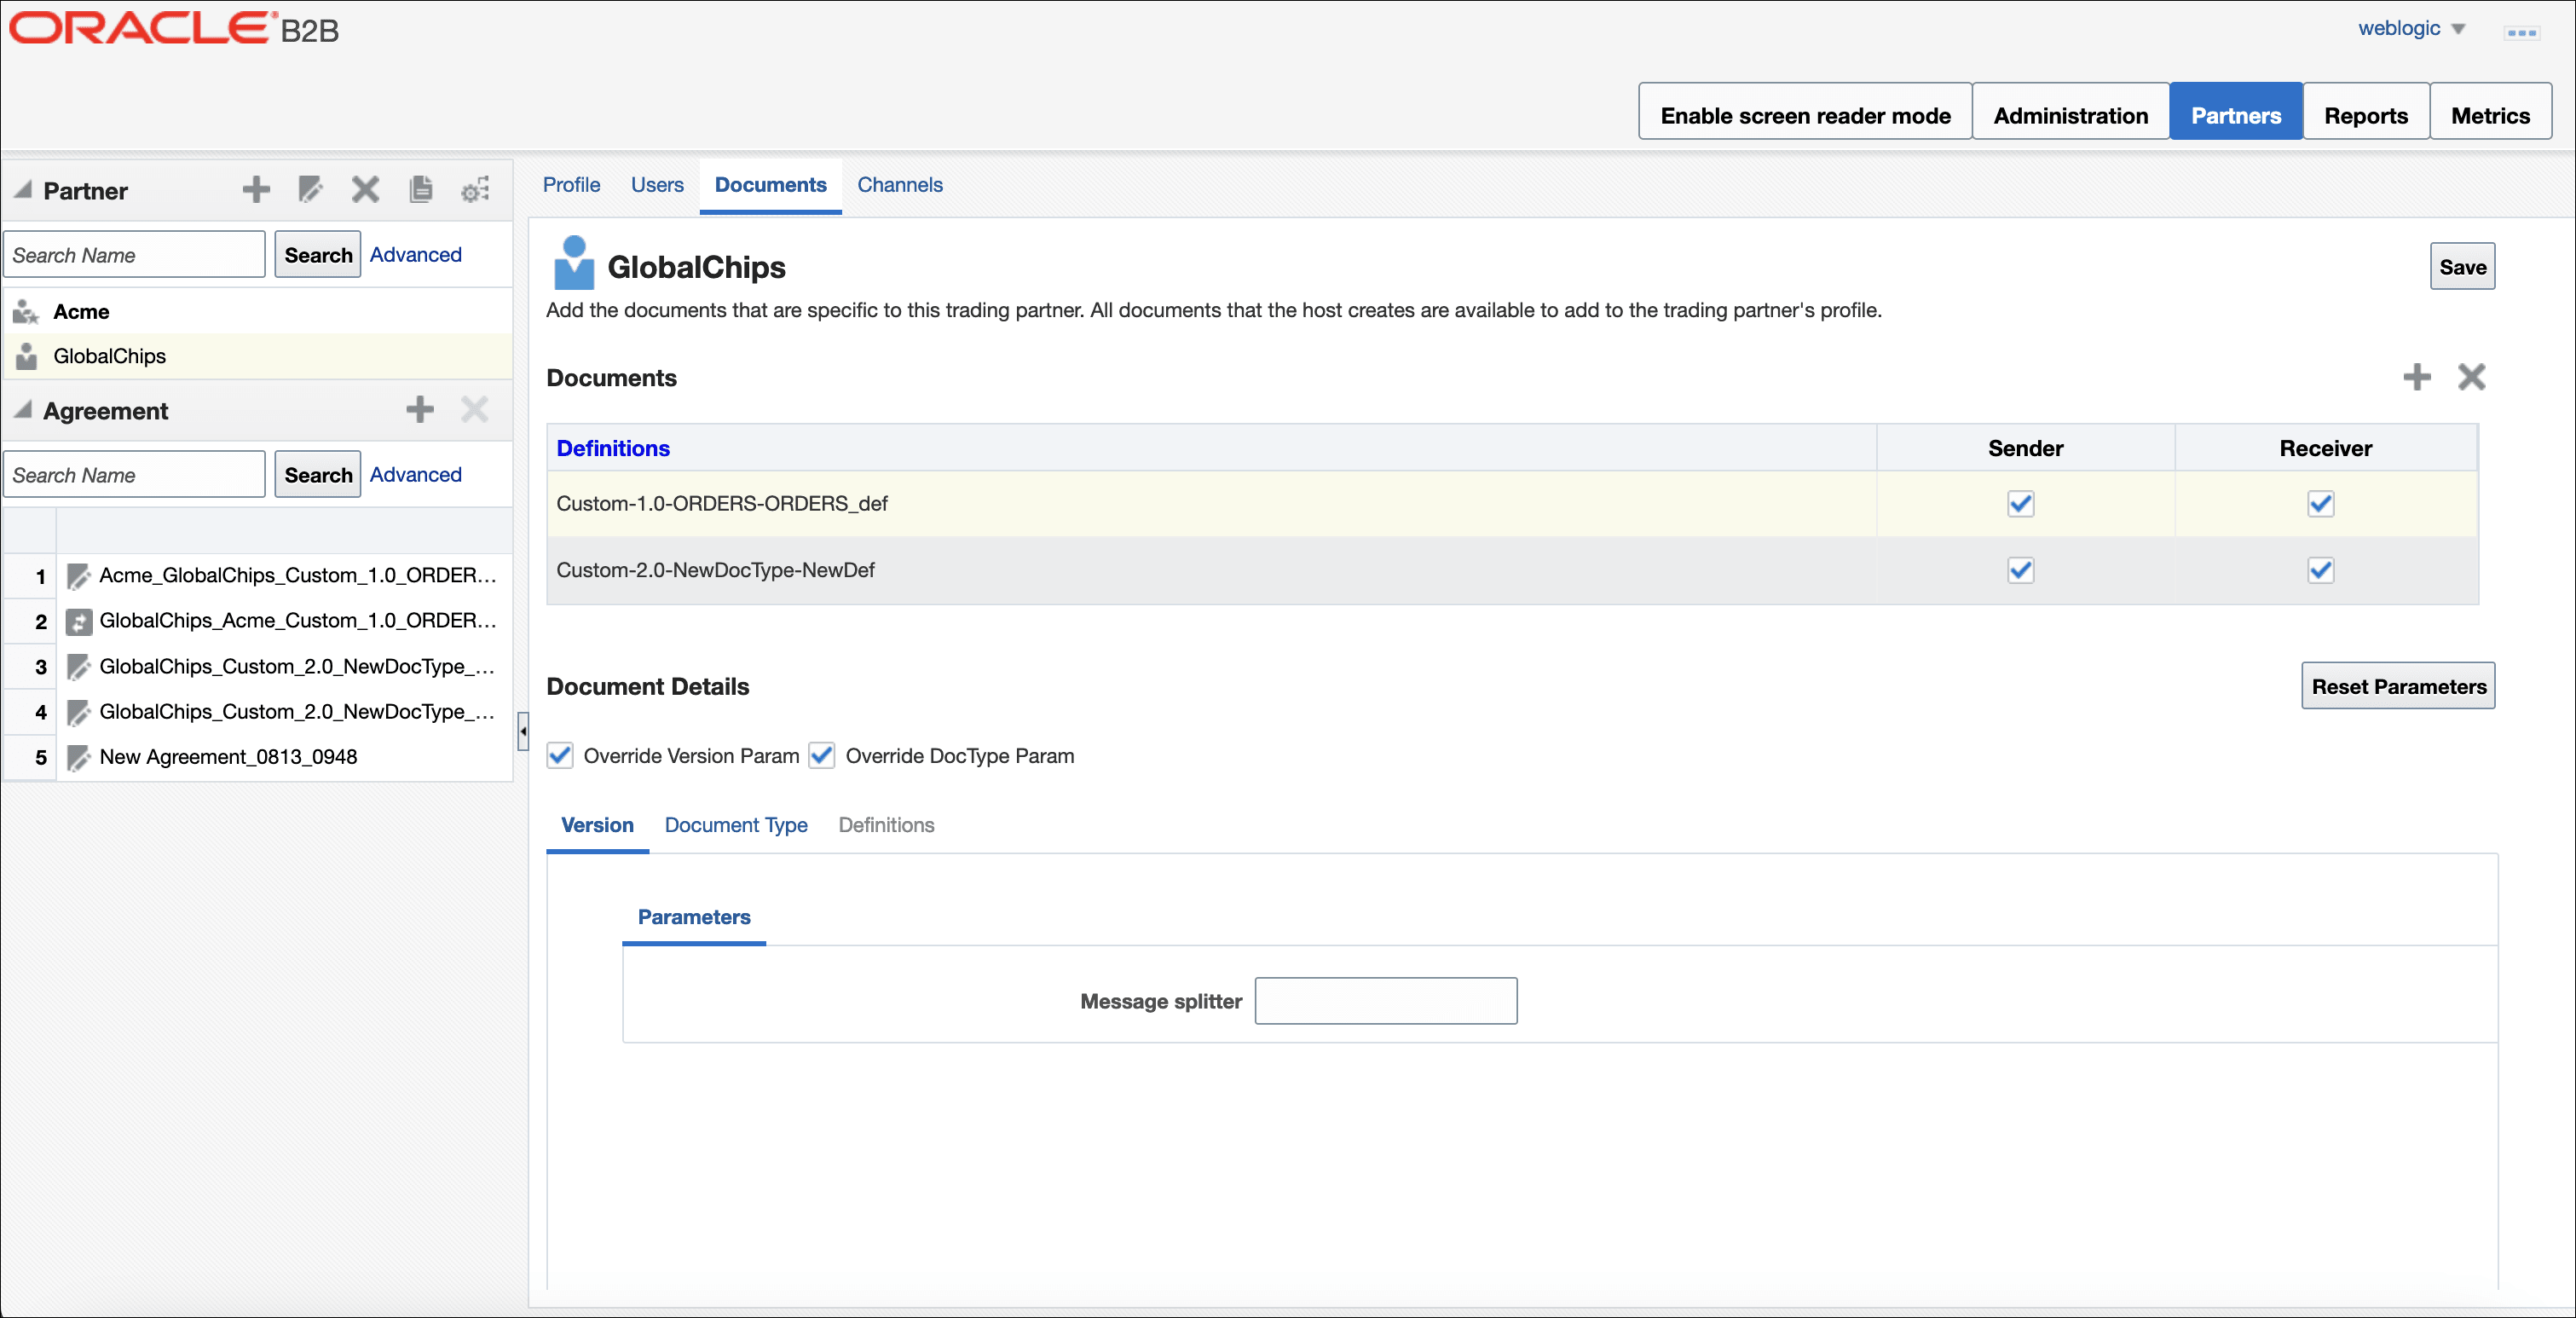Remove selected document using X icon
The width and height of the screenshot is (2576, 1318).
(2472, 377)
